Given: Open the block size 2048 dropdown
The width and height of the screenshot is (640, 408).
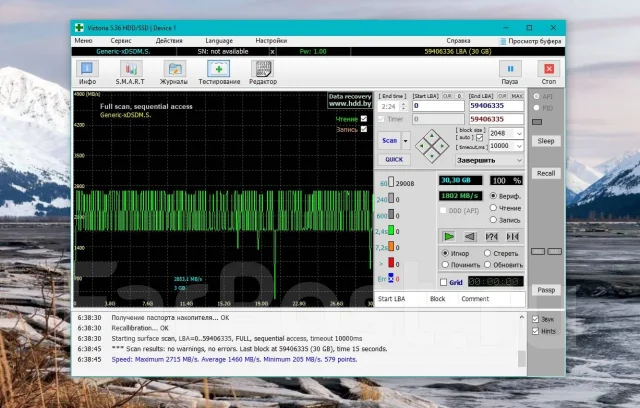Looking at the screenshot, I should coord(519,133).
